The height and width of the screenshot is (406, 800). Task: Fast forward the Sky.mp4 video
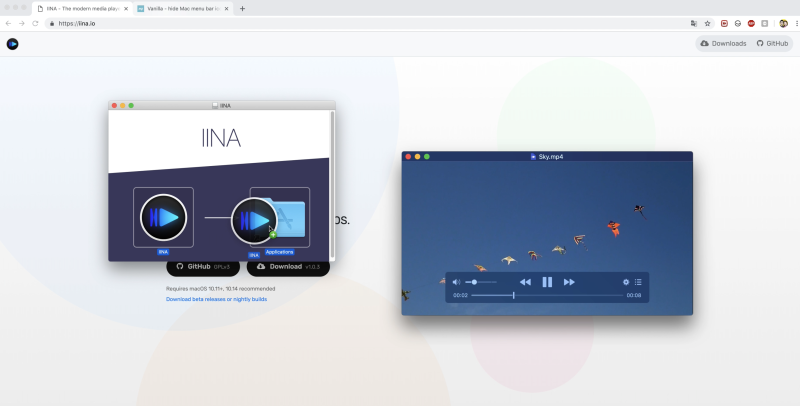(569, 282)
